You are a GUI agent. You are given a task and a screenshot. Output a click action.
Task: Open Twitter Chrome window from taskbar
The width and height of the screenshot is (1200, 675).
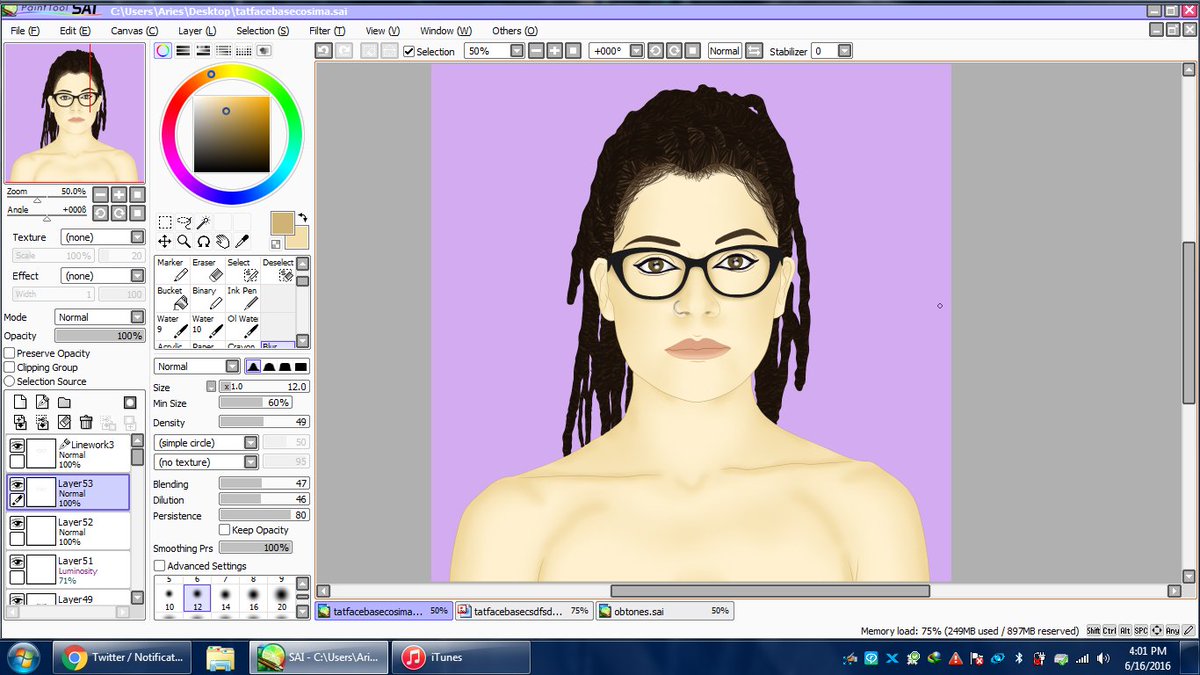pyautogui.click(x=121, y=657)
